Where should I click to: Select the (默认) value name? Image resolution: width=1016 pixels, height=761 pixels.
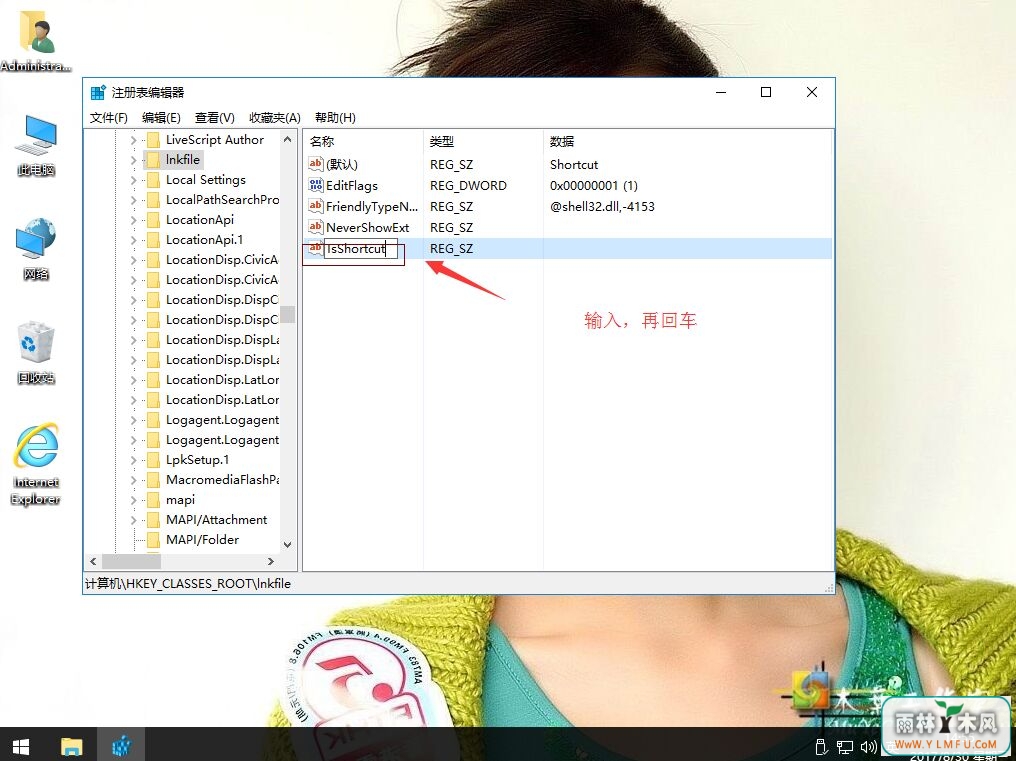[x=342, y=165]
